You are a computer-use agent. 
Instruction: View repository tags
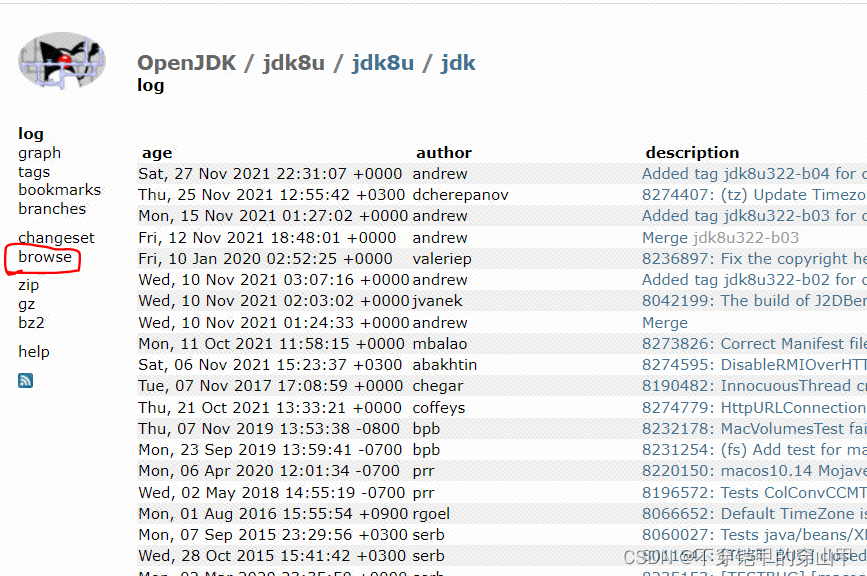pos(33,171)
